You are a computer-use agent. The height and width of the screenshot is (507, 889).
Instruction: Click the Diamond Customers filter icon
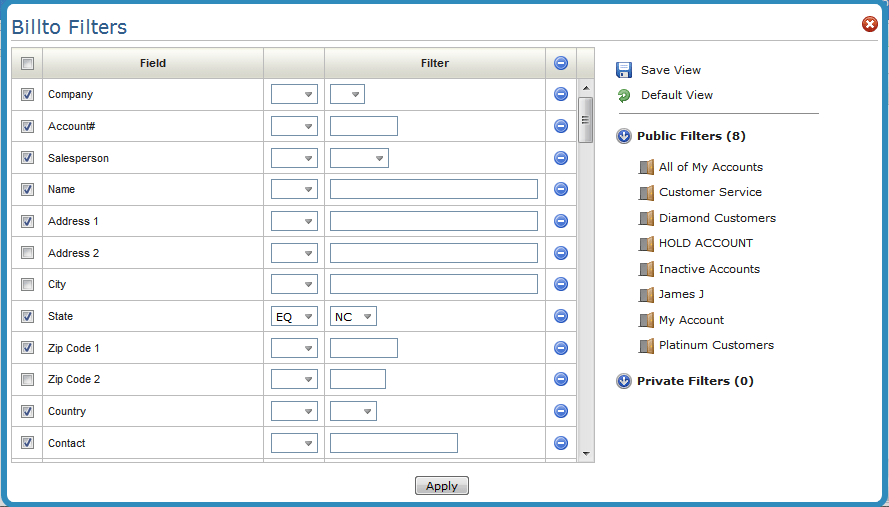[x=646, y=218]
